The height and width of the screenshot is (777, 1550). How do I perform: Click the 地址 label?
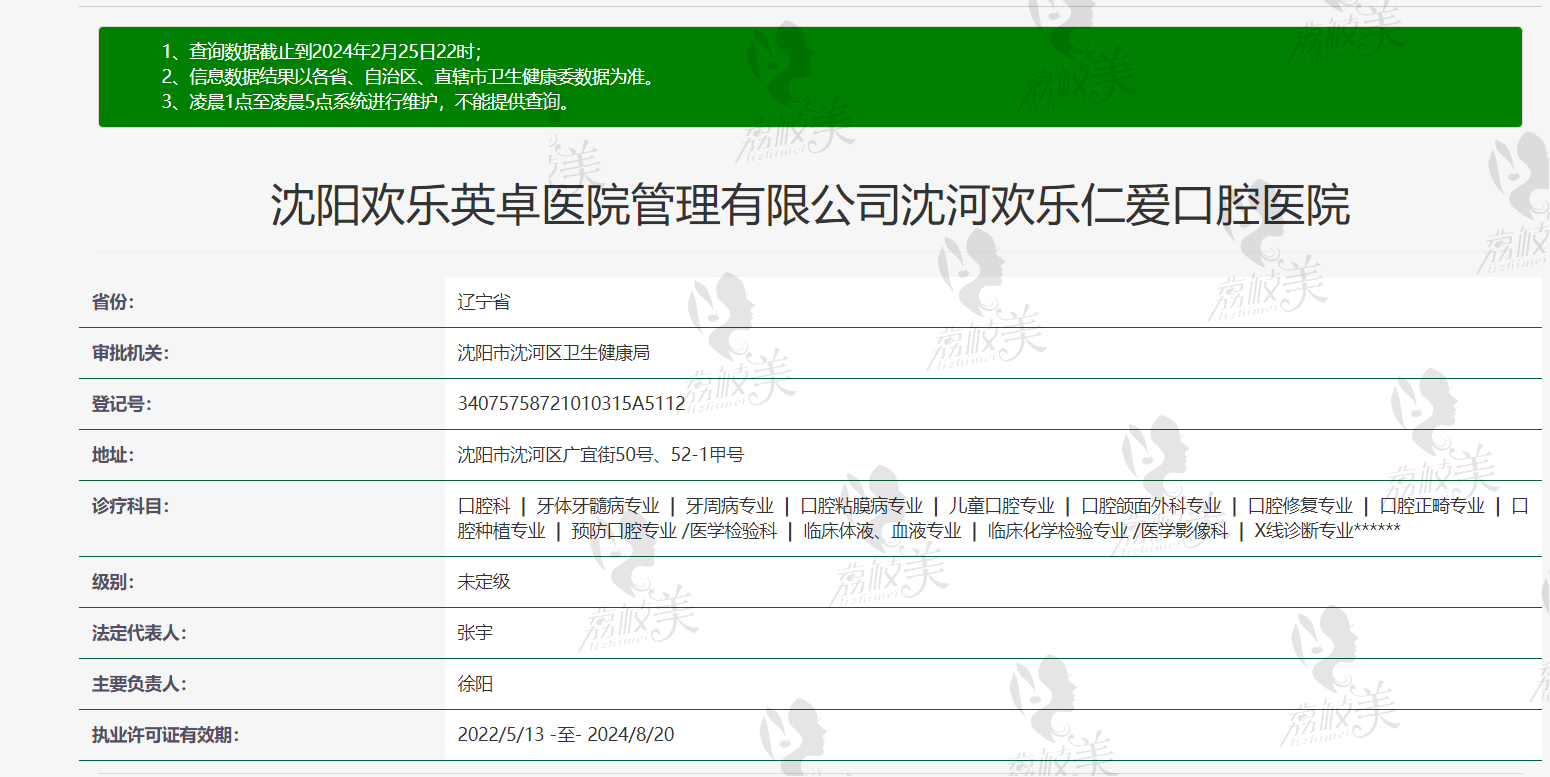tap(113, 455)
